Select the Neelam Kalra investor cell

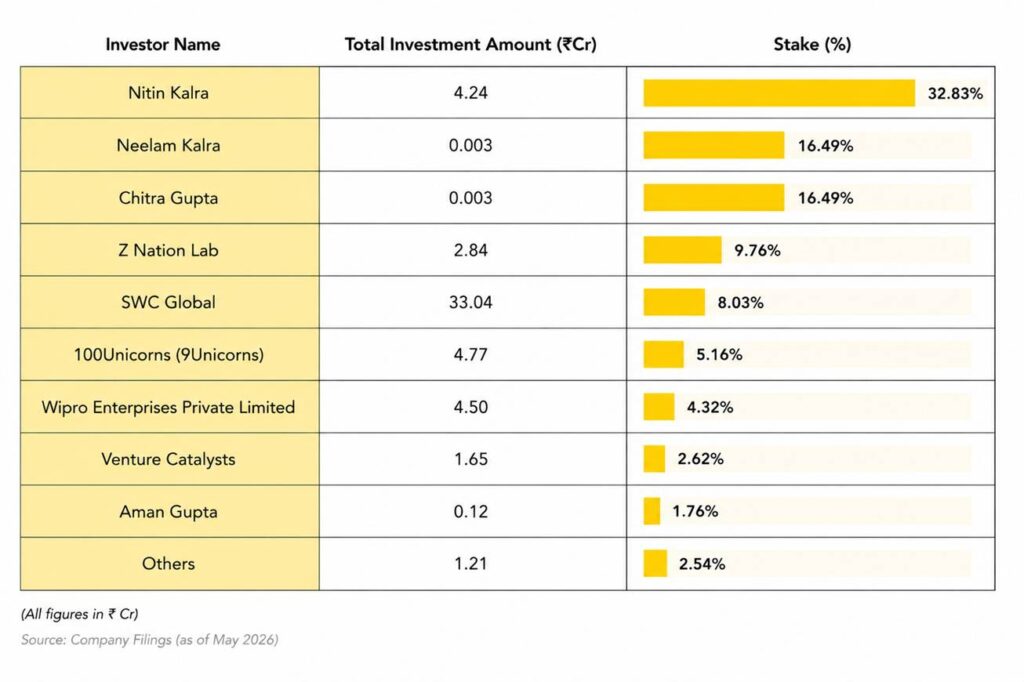[170, 145]
